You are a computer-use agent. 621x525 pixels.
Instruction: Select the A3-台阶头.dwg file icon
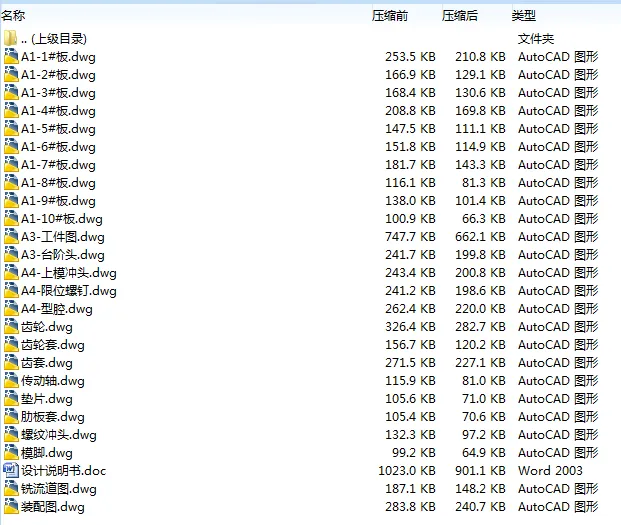[11, 255]
